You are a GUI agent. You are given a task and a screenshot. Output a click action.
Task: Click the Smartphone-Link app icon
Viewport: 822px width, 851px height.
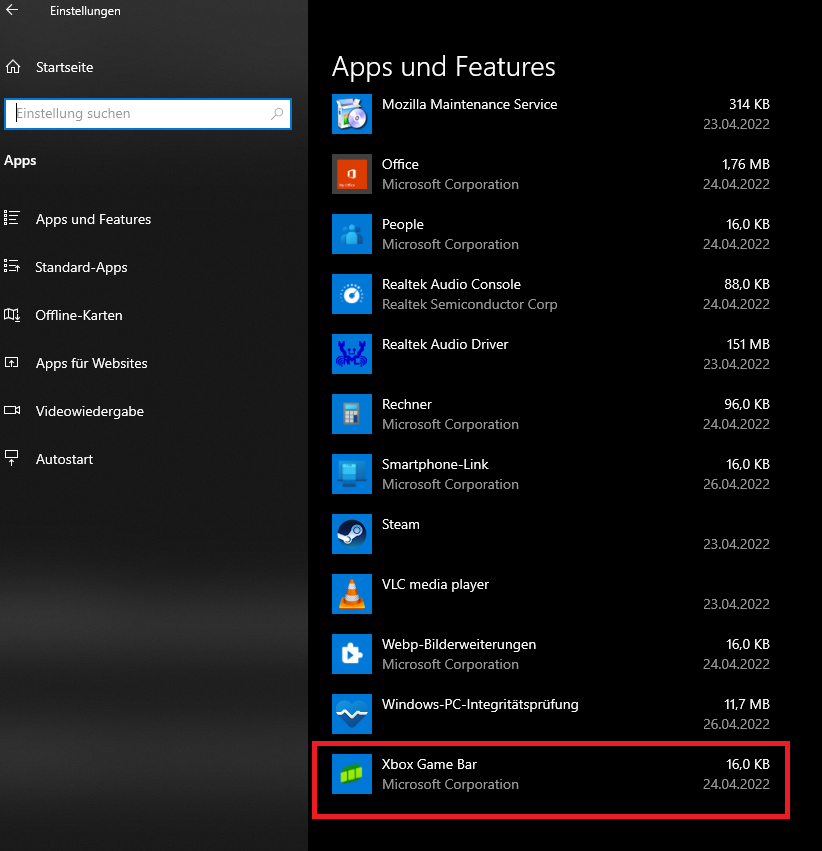(352, 474)
